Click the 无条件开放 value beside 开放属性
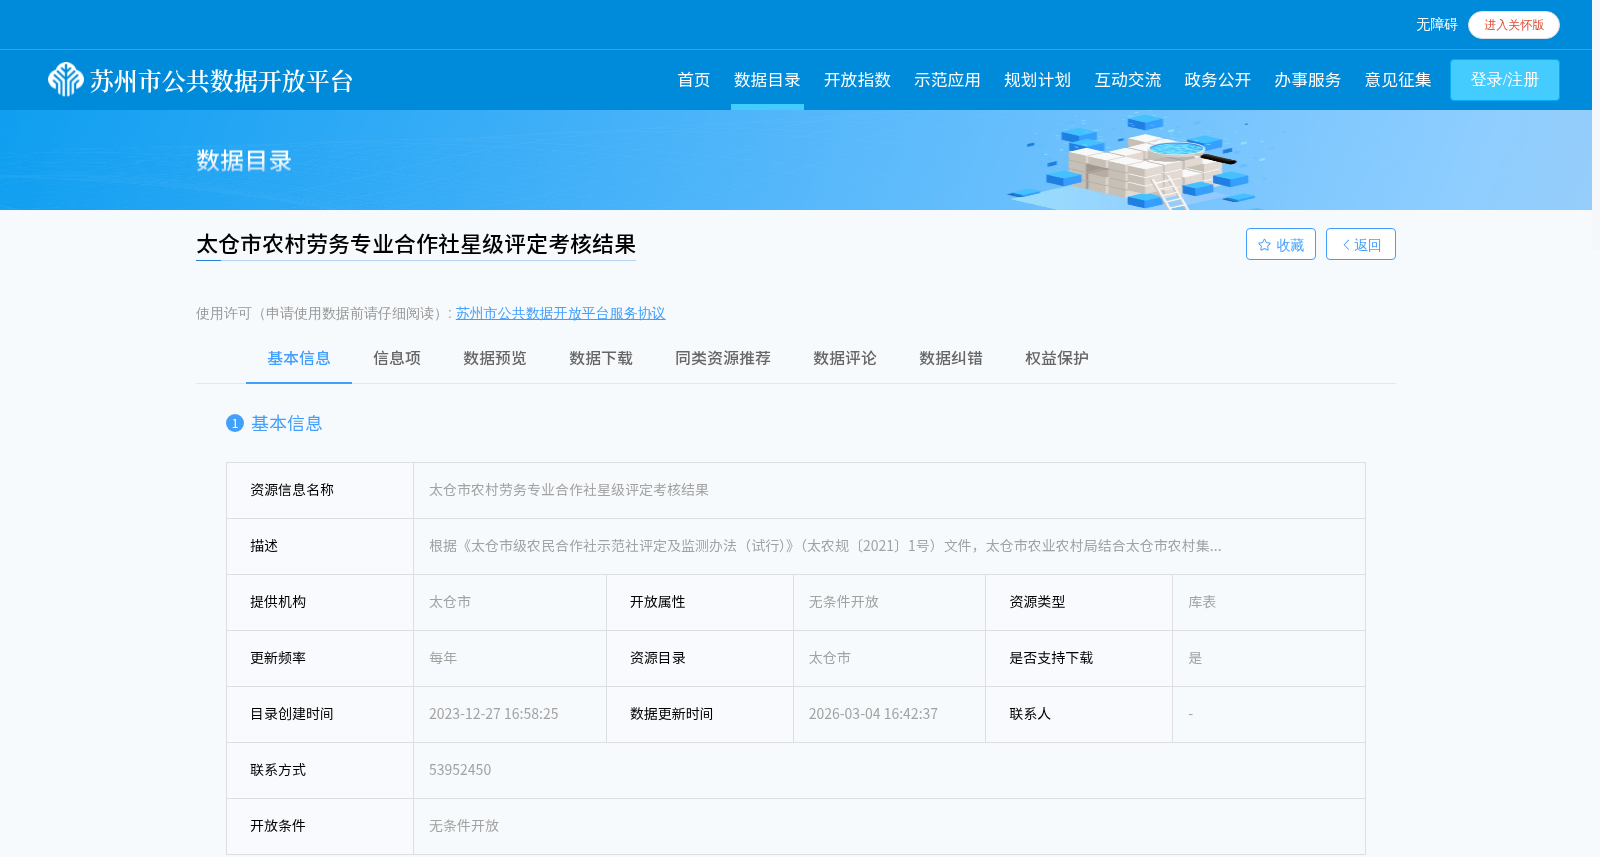1600x857 pixels. [x=844, y=602]
